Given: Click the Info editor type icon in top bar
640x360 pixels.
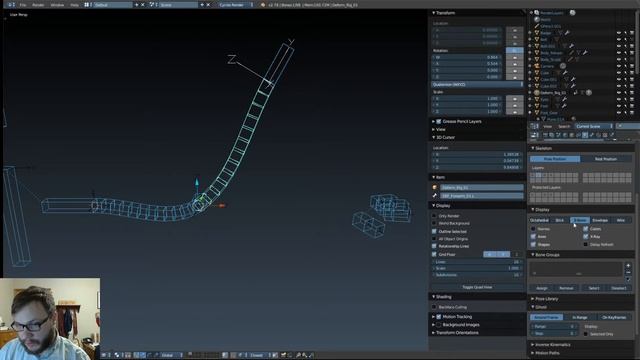Looking at the screenshot, I should [x=11, y=5].
